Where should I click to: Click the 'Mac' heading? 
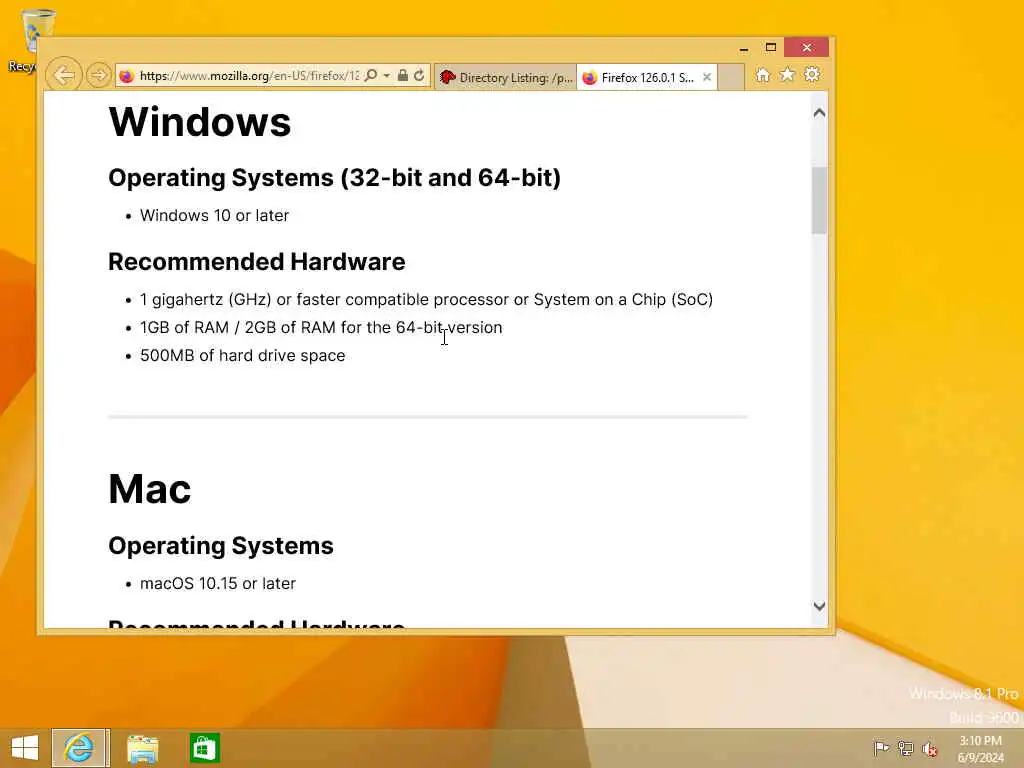point(150,489)
